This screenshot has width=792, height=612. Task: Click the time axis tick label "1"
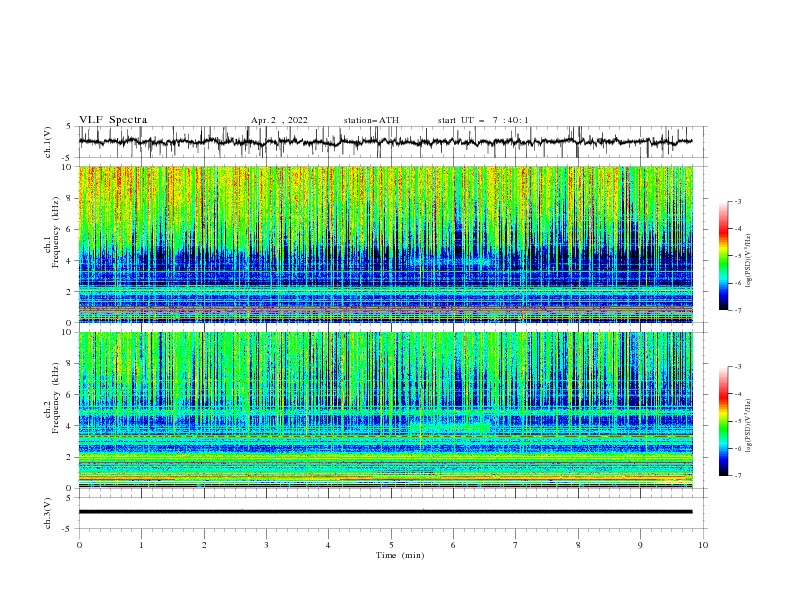tap(141, 545)
